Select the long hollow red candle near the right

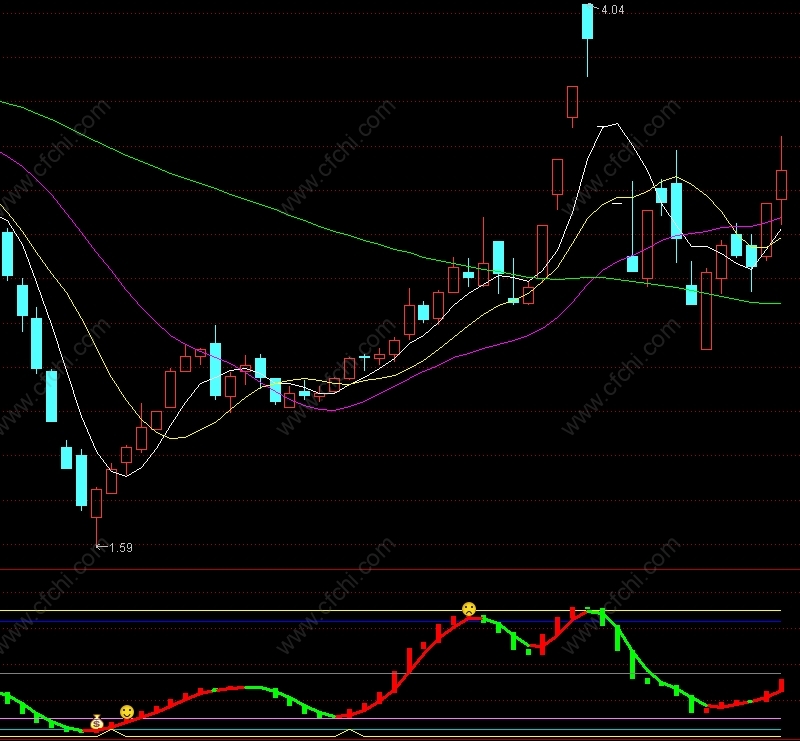707,310
